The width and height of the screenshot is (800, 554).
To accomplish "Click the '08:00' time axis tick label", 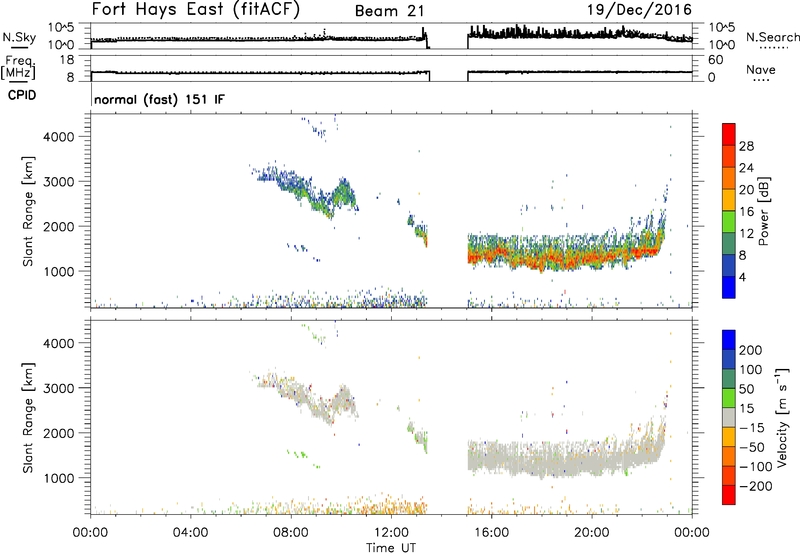I will coord(291,533).
